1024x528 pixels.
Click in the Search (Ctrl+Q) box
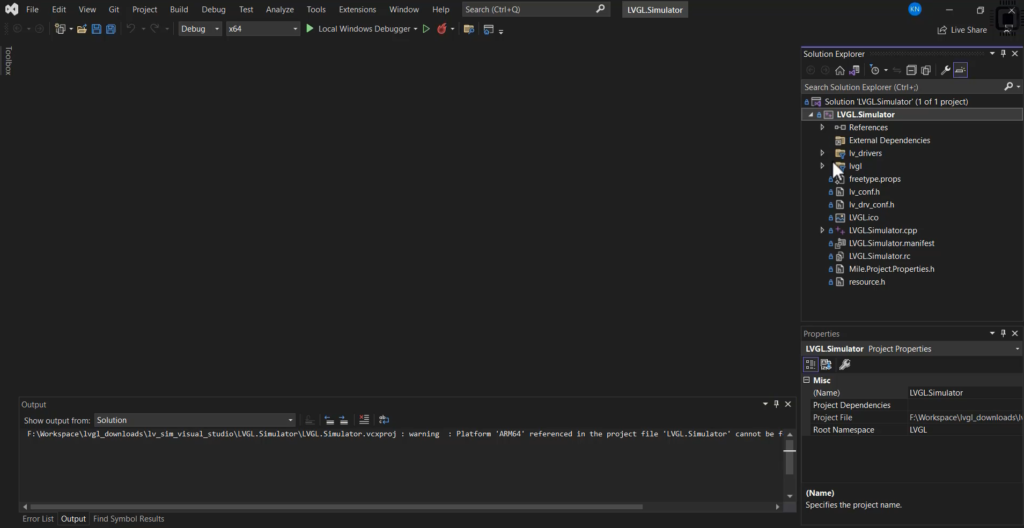tap(535, 9)
